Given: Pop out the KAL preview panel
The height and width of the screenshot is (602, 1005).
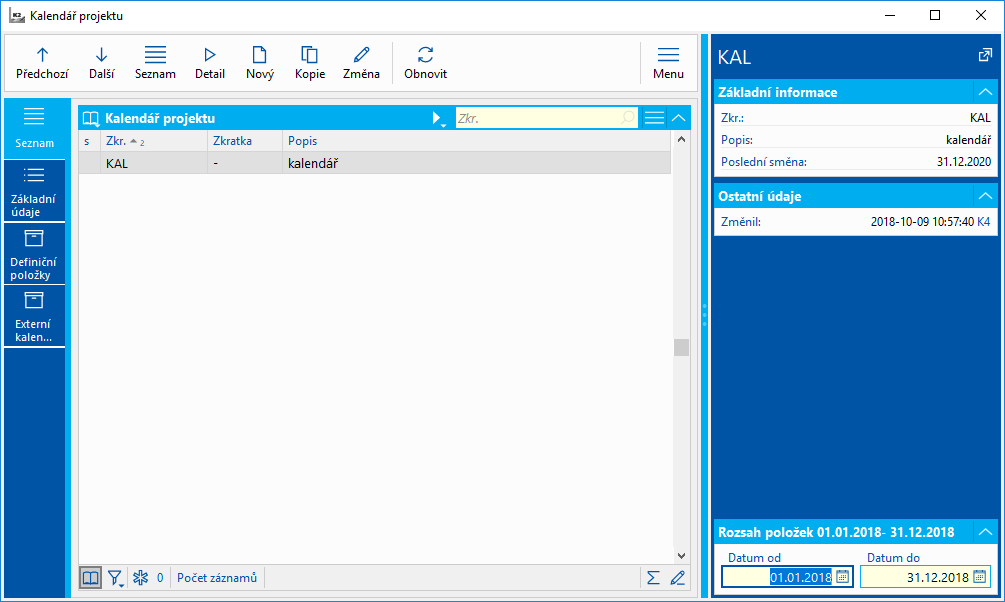Looking at the screenshot, I should pyautogui.click(x=985, y=55).
